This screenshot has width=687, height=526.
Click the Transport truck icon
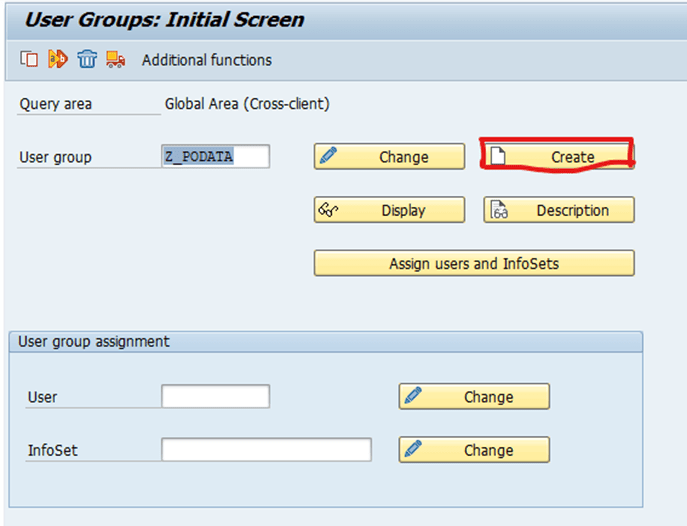(x=115, y=59)
